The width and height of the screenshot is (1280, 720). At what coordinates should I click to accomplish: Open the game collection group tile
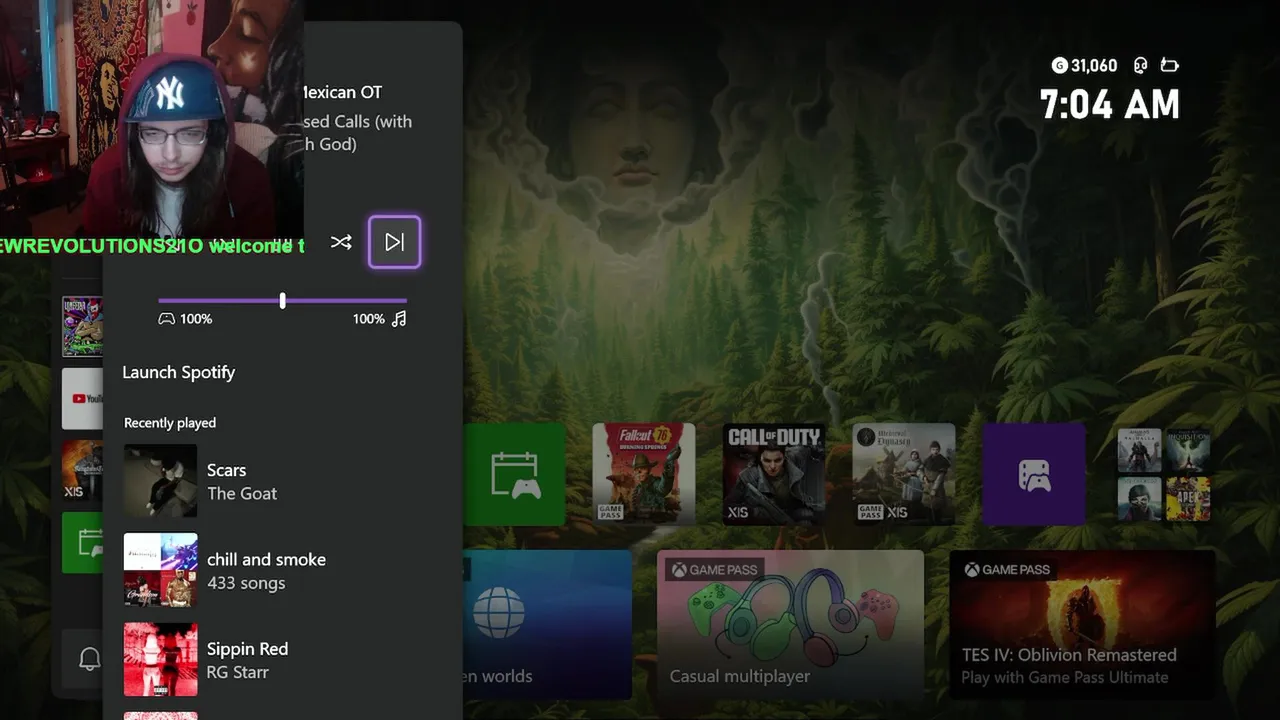1164,474
